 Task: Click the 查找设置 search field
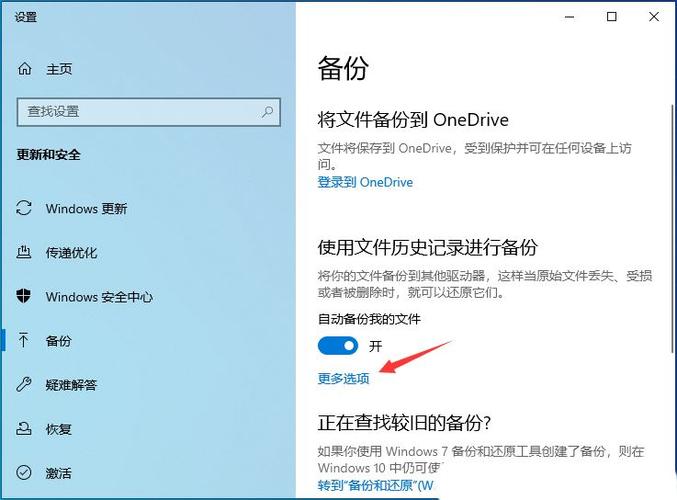[x=149, y=112]
